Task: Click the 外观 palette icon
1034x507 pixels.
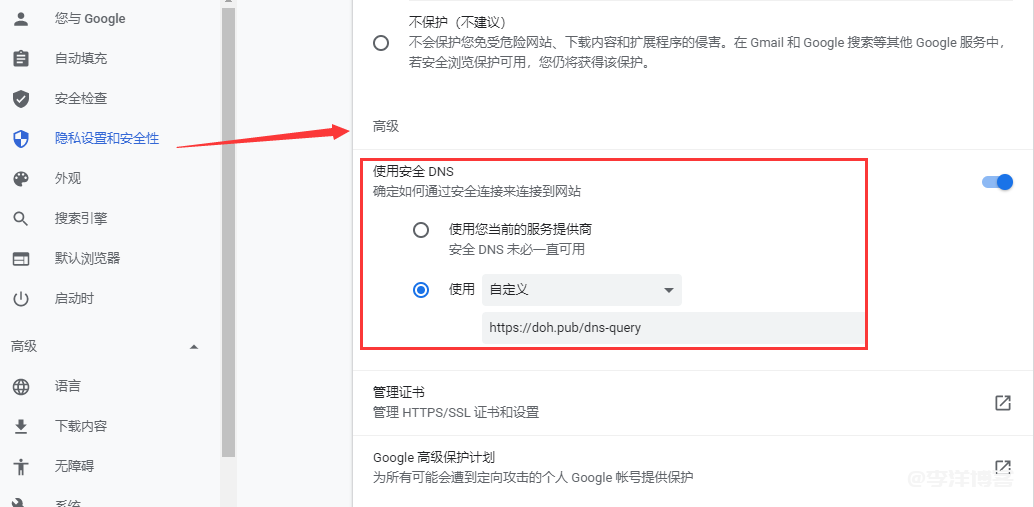Action: (x=21, y=178)
